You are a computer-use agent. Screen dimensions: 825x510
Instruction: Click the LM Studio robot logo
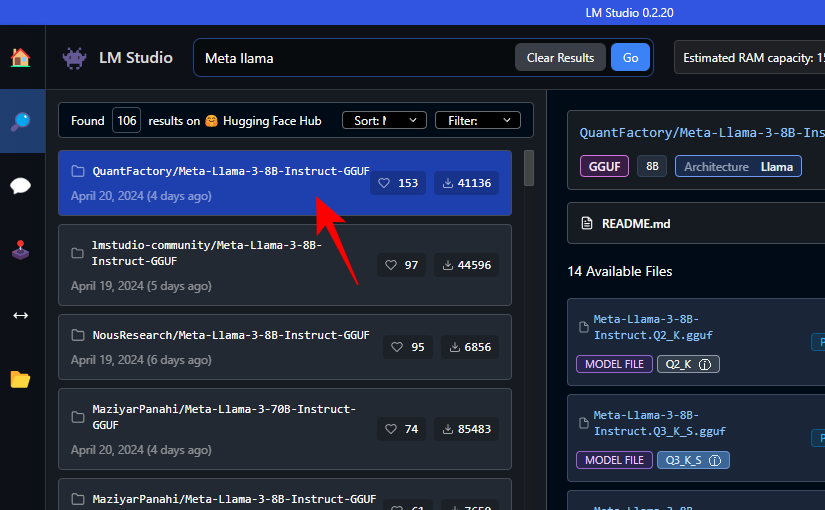click(x=74, y=57)
